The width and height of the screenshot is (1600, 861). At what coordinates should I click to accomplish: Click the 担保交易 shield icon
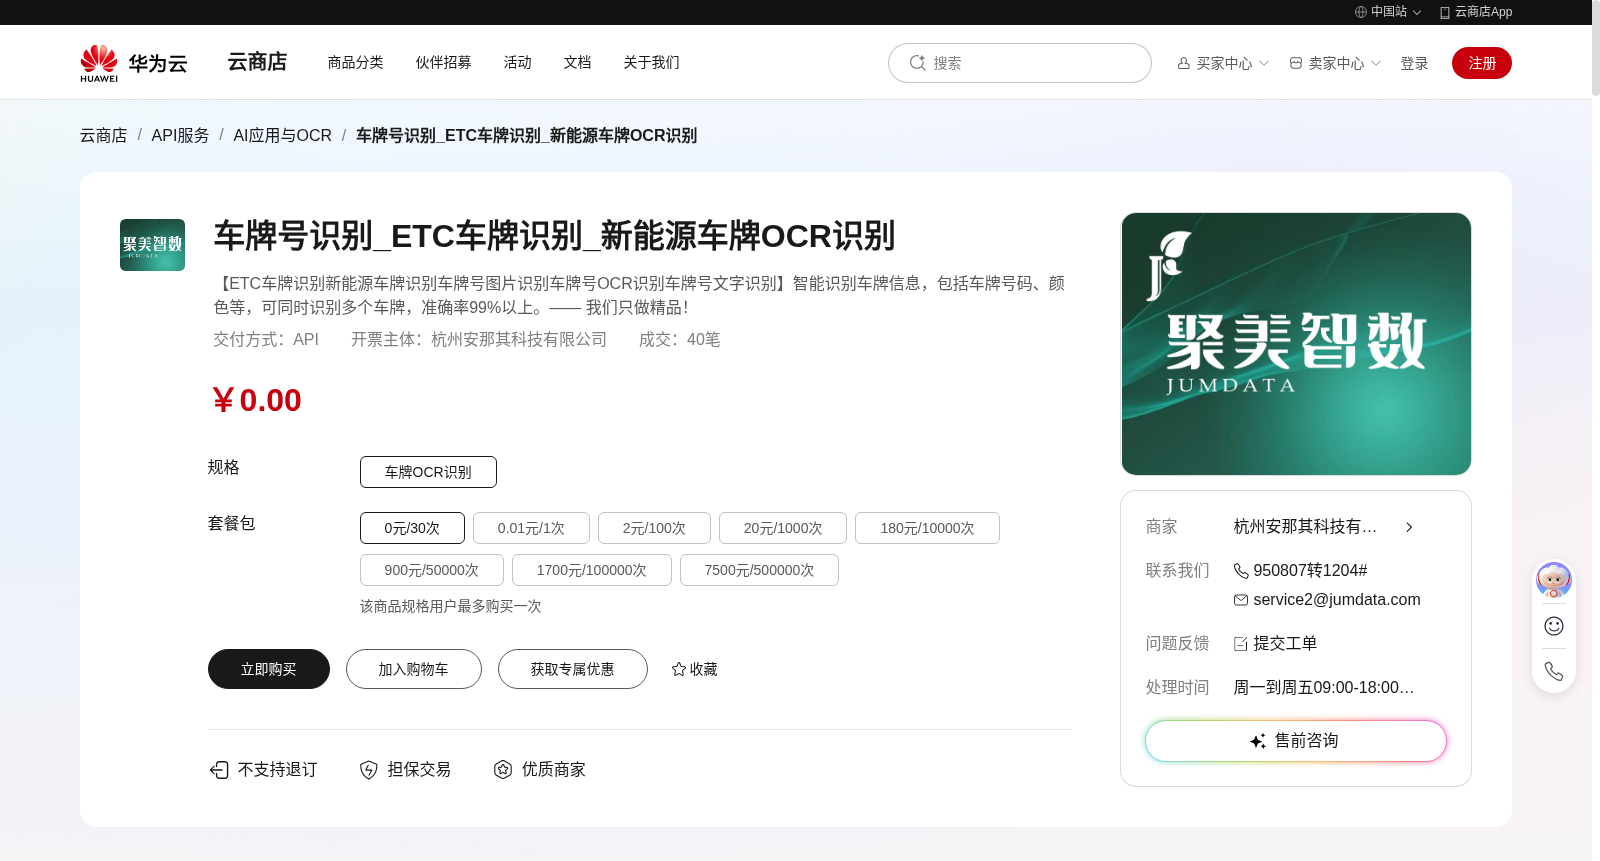coord(369,769)
